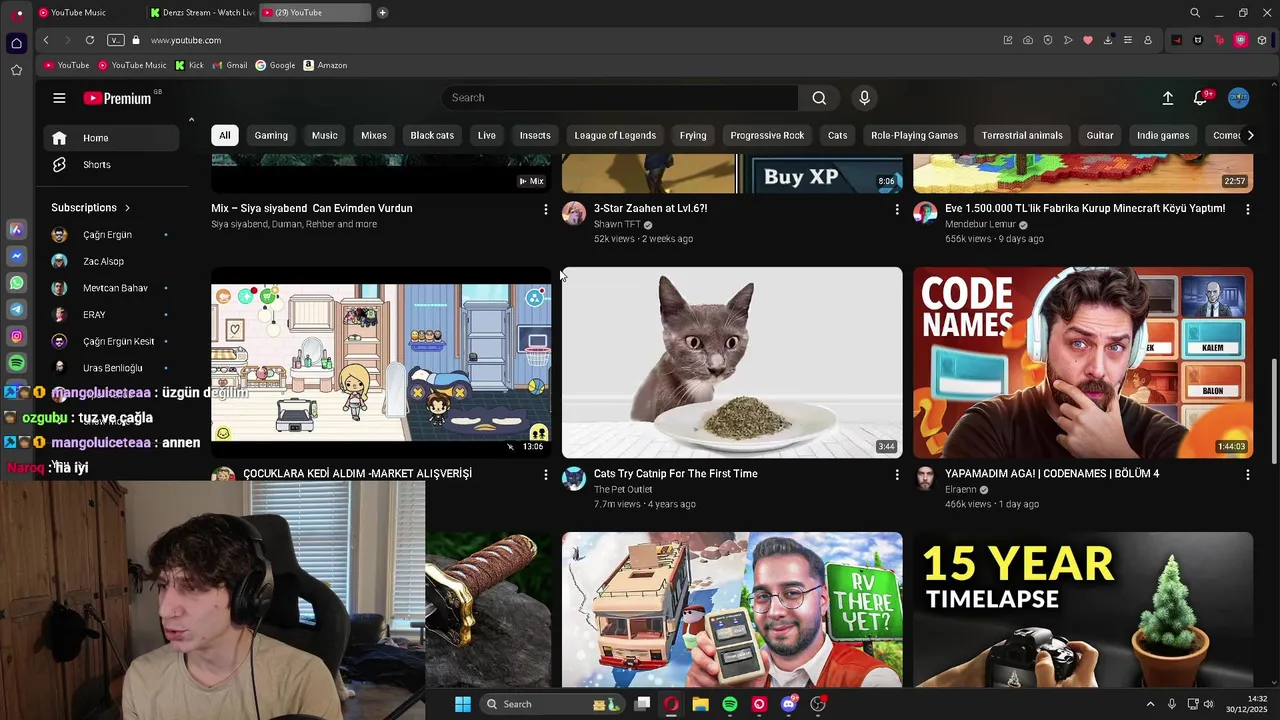Screen dimensions: 1280x720
Task: Open options for Eve 1.500.000 TL'lik Fabrika video
Action: [1247, 209]
